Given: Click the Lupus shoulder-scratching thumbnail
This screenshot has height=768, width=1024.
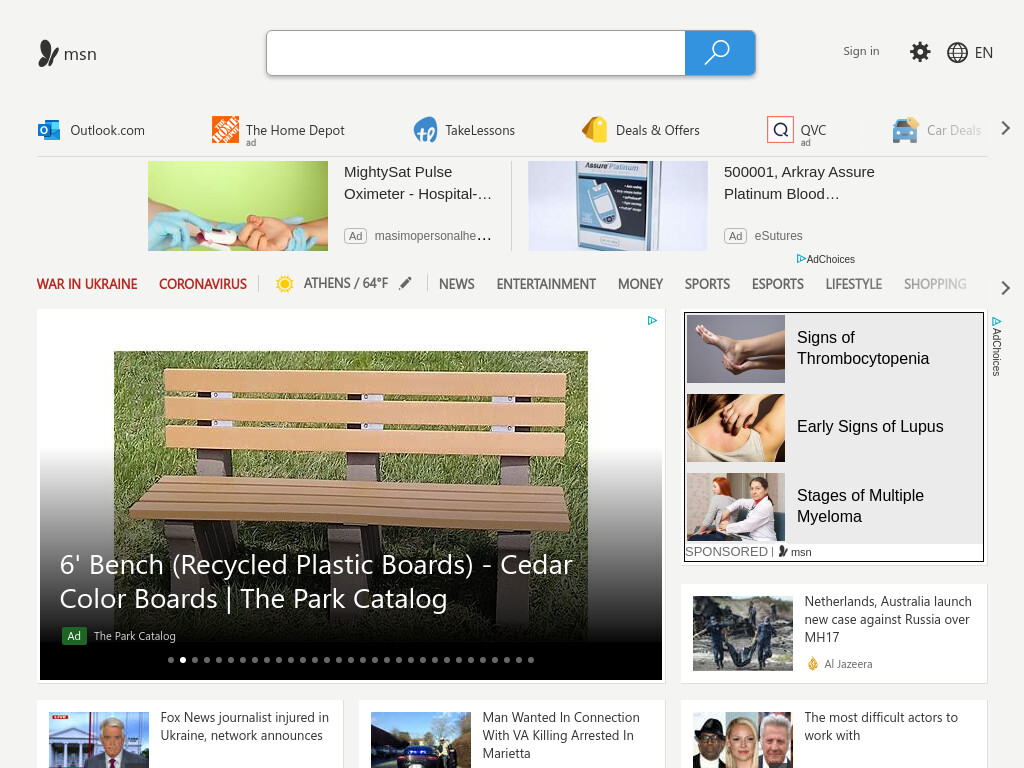Looking at the screenshot, I should pos(735,428).
